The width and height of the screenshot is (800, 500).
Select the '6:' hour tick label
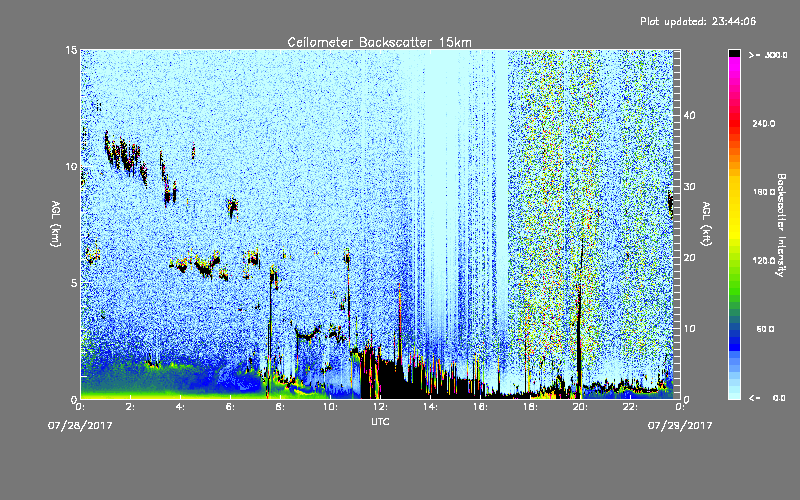(x=230, y=407)
